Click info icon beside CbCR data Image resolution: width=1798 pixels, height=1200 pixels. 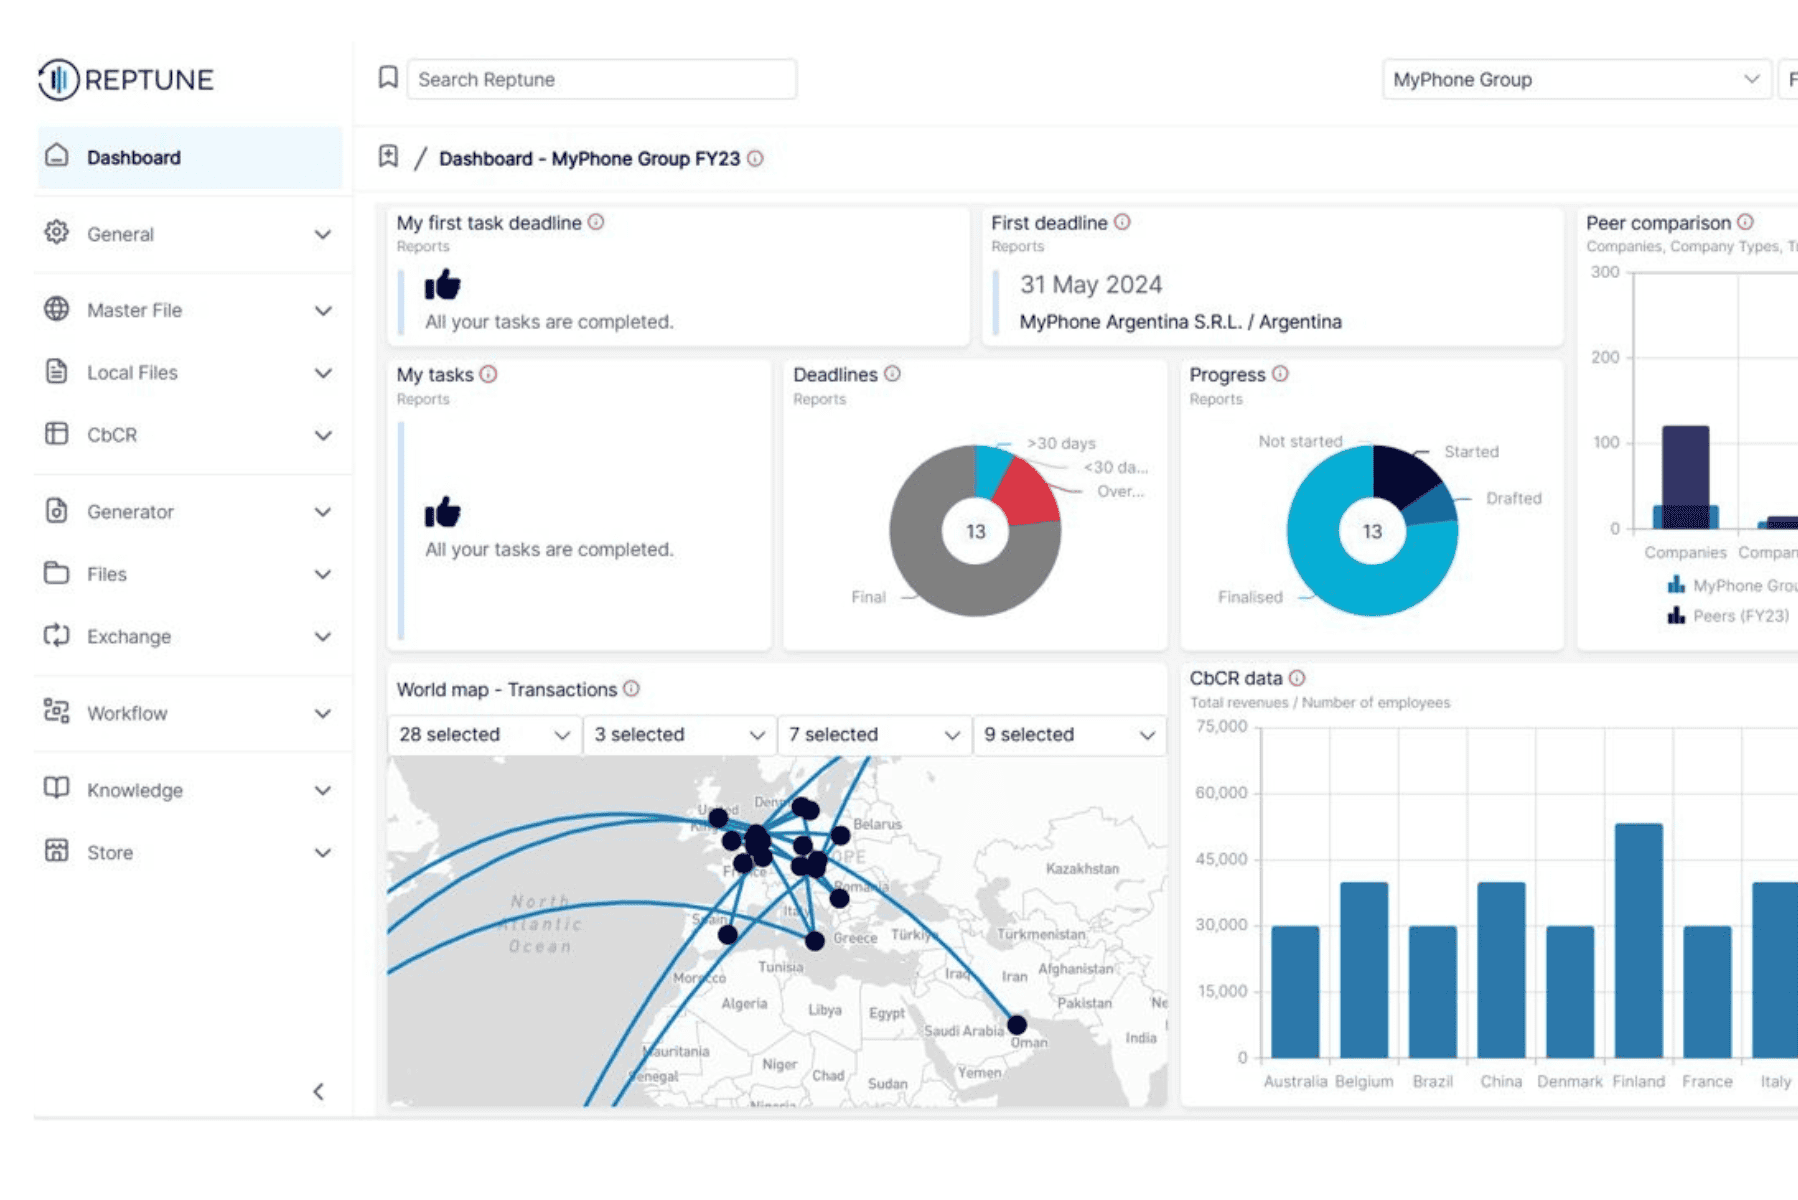[x=1297, y=678]
